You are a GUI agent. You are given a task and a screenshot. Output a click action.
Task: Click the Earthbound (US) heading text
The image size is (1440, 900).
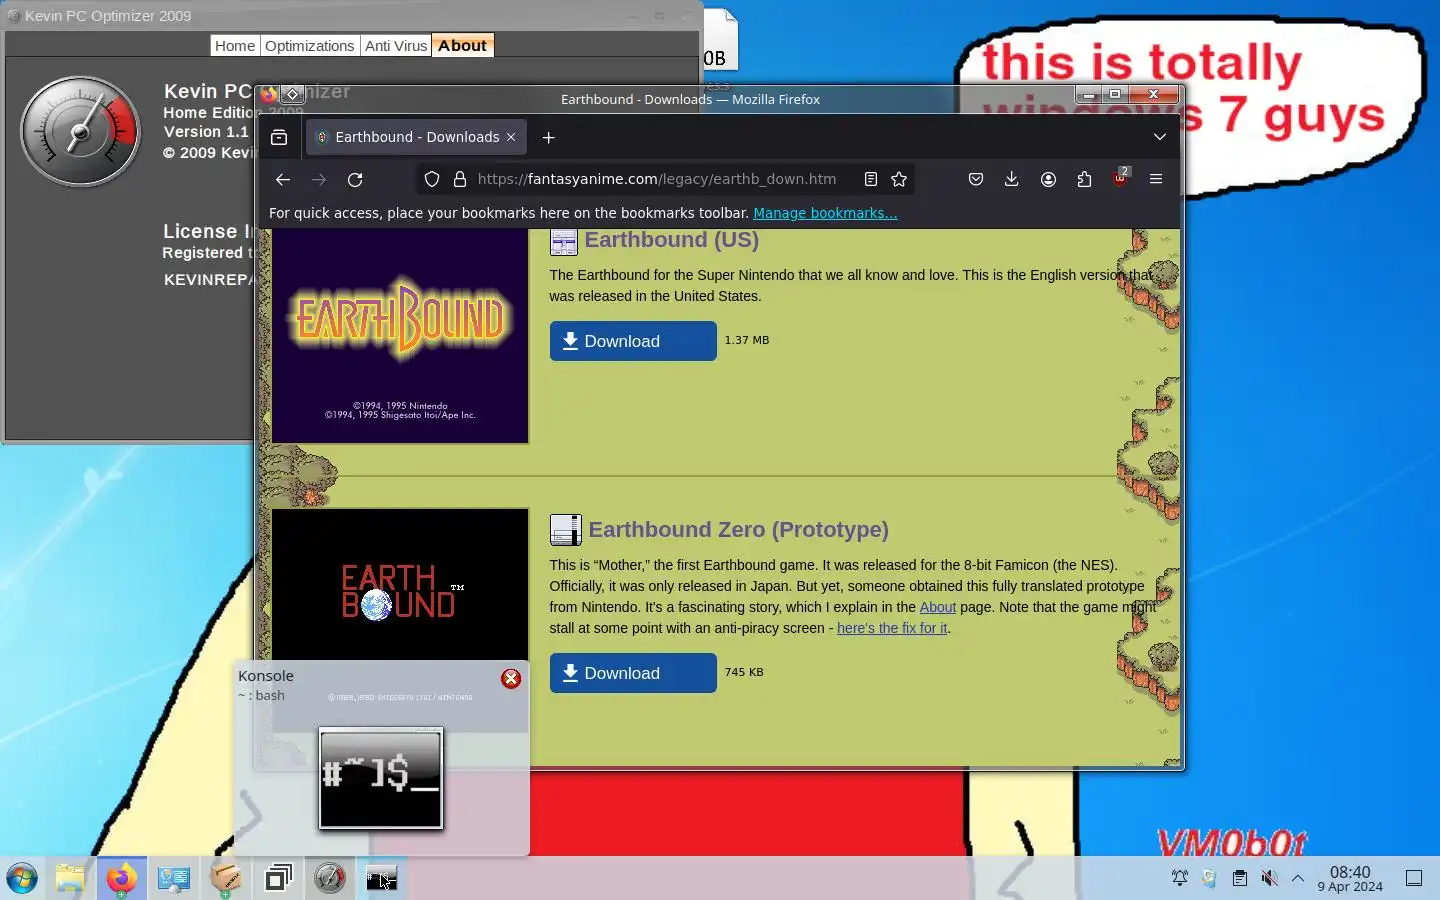[672, 240]
